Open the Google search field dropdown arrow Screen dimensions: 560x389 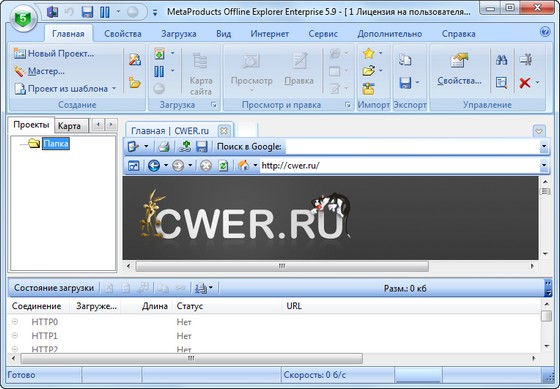544,146
